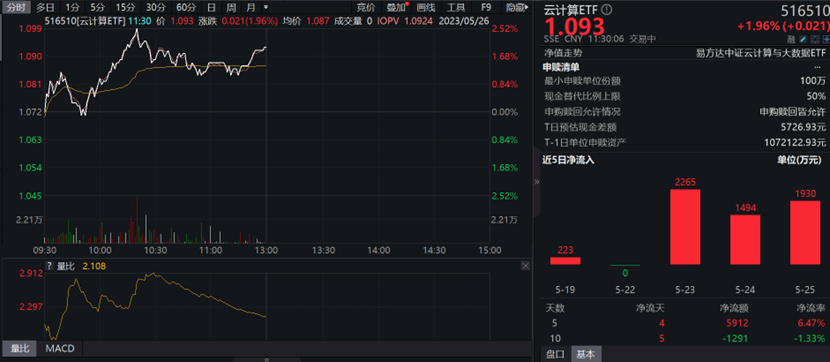The width and height of the screenshot is (830, 362).
Task: Switch to MACD indicator tab
Action: (x=60, y=348)
